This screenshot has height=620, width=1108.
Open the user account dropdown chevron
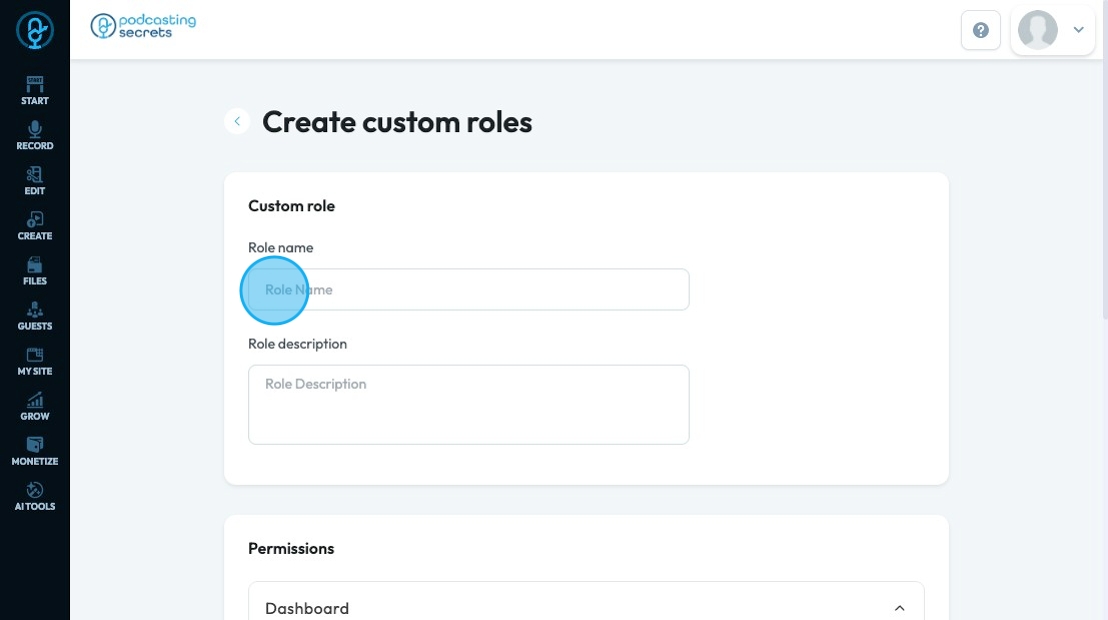(1079, 30)
